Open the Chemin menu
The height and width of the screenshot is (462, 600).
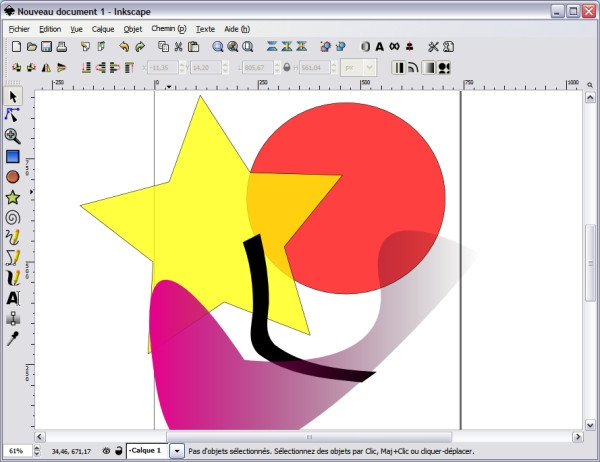(169, 29)
